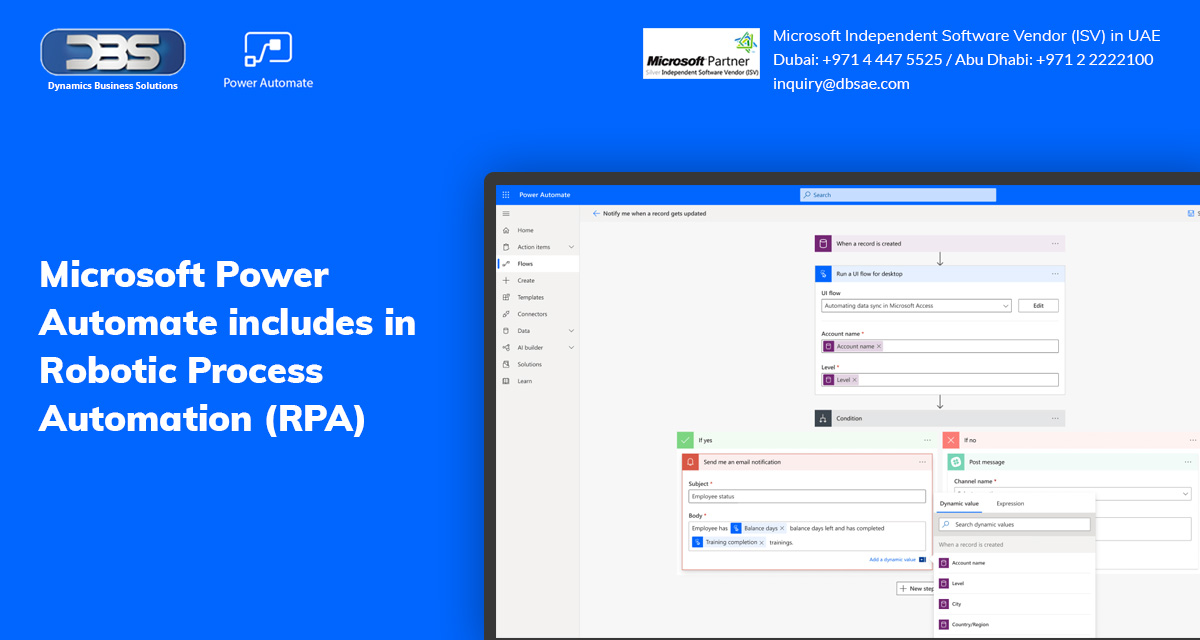Click the 'Balance days' token in Body

tap(759, 528)
